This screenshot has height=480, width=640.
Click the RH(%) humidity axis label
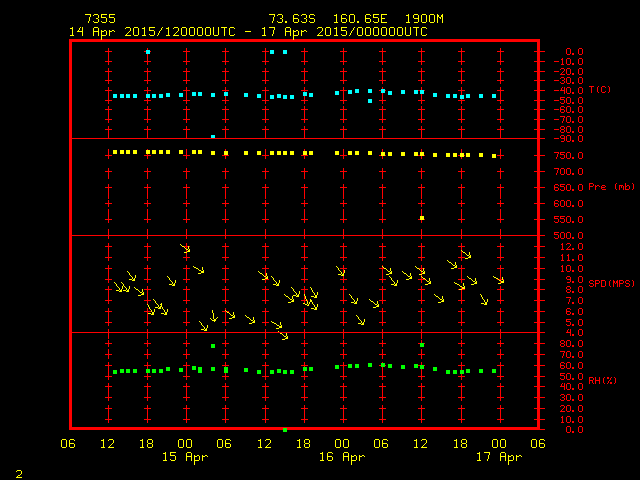pos(601,381)
